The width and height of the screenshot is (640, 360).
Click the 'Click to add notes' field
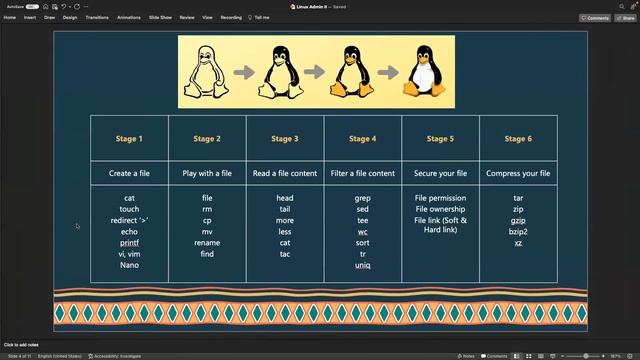21,345
